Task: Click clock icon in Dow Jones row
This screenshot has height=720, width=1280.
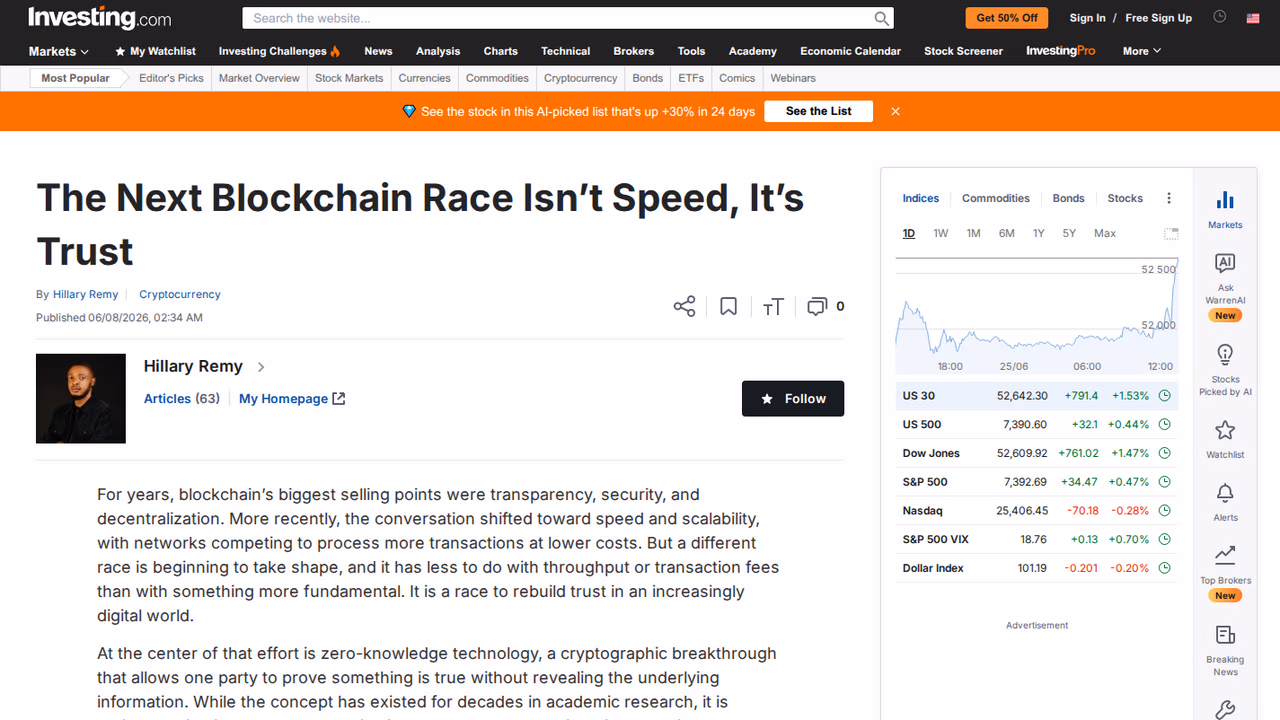Action: pyautogui.click(x=1164, y=453)
